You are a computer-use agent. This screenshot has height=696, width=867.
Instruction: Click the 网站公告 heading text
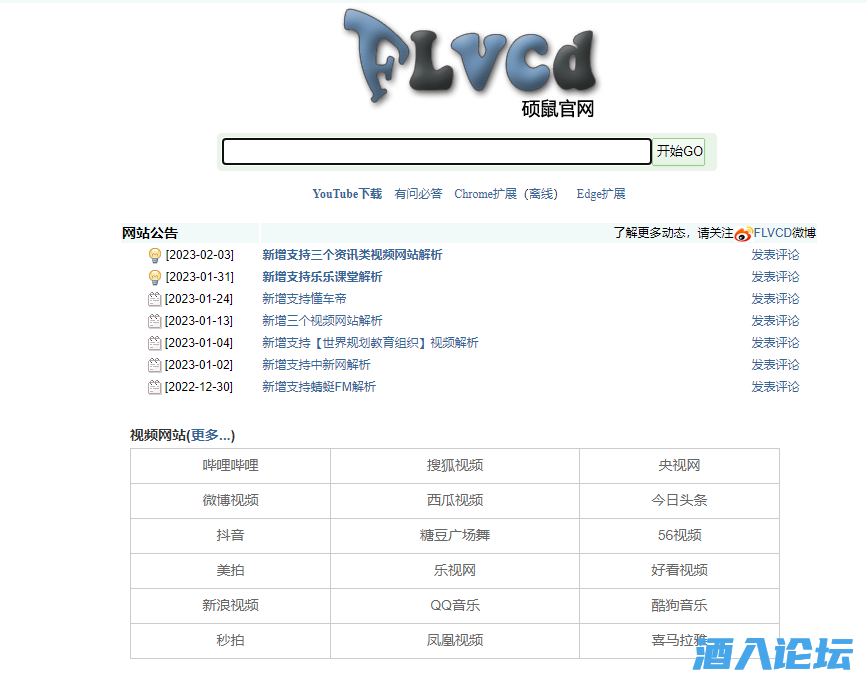150,233
